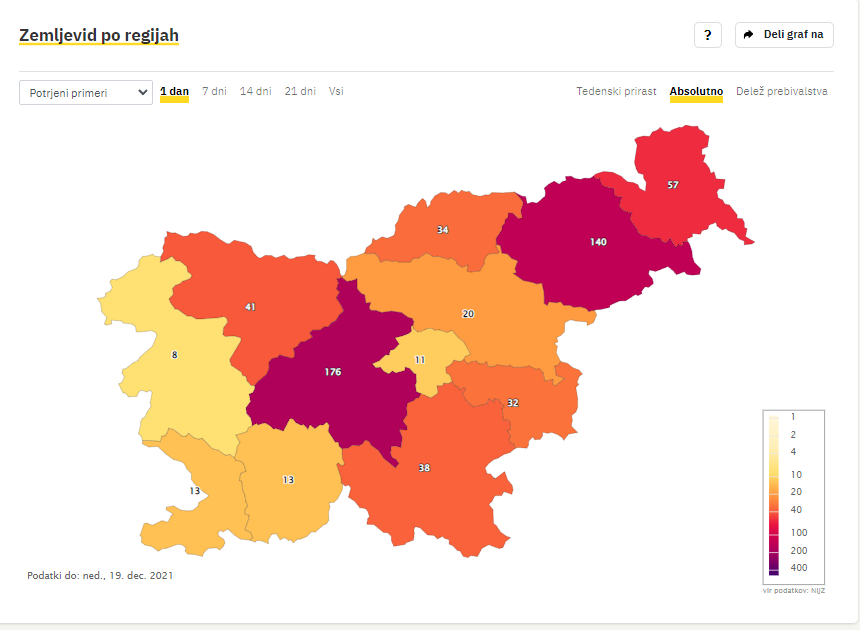Click the region labeled 176

333,372
